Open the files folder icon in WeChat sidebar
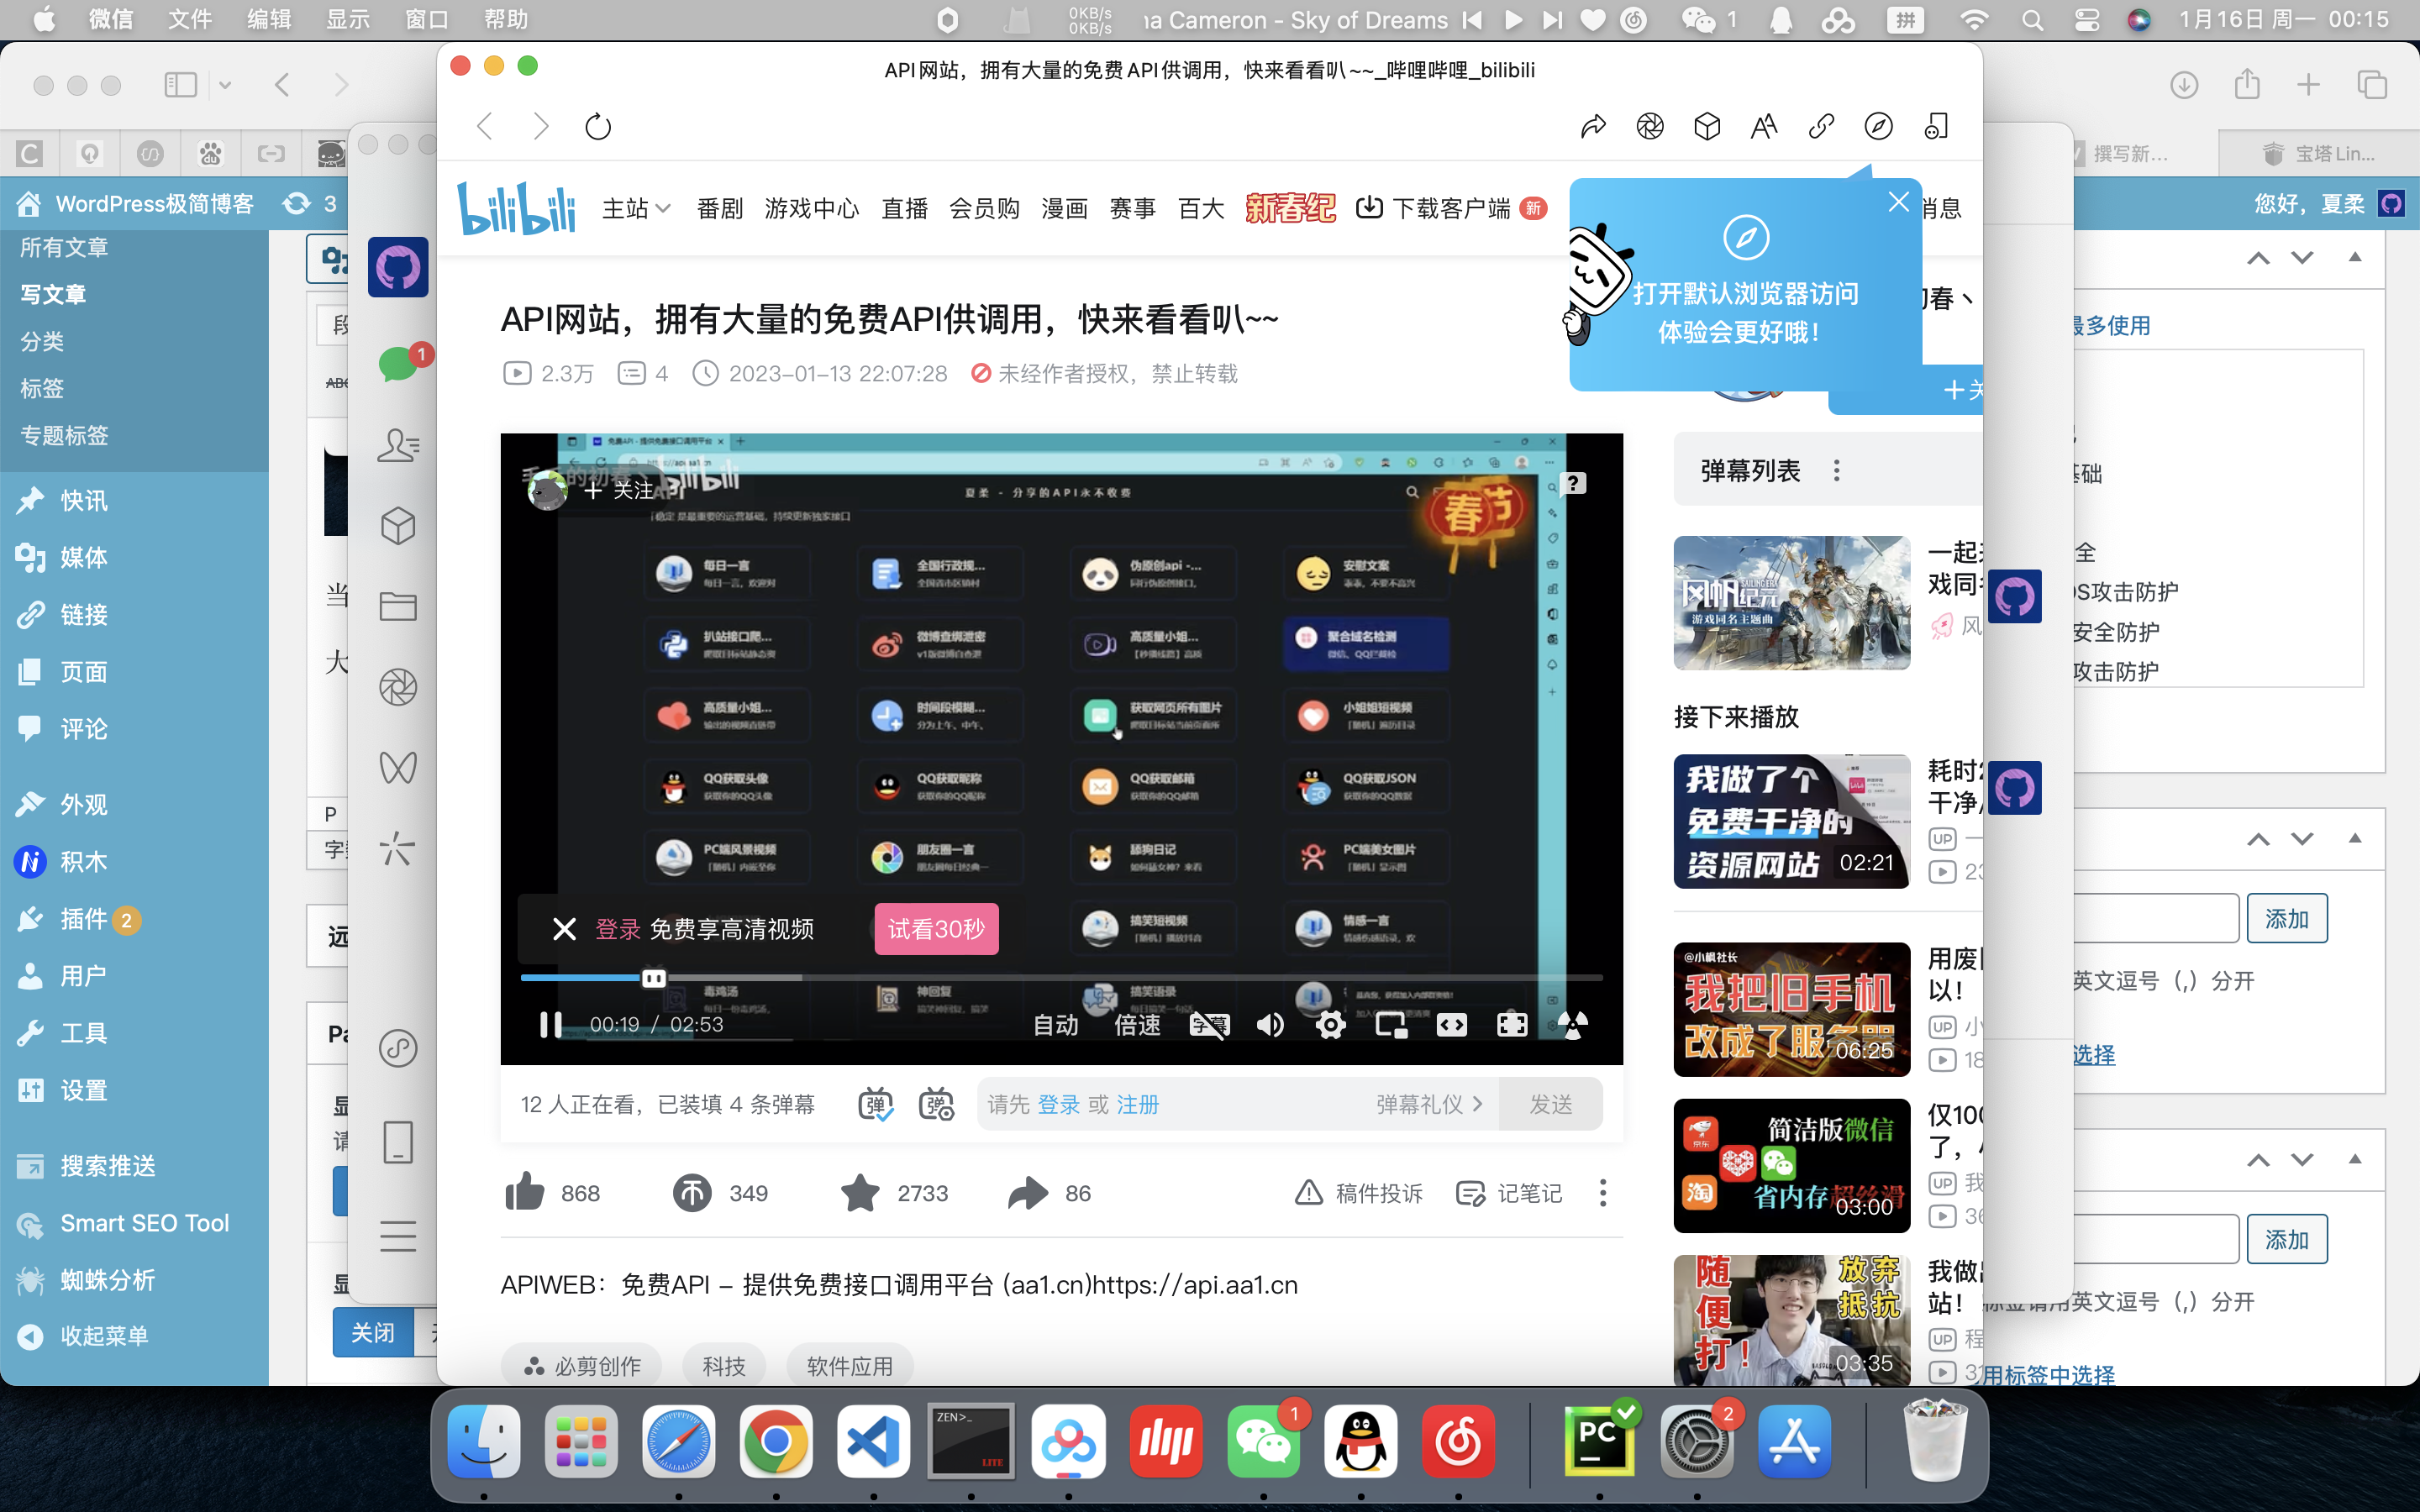2420x1512 pixels. pyautogui.click(x=398, y=606)
